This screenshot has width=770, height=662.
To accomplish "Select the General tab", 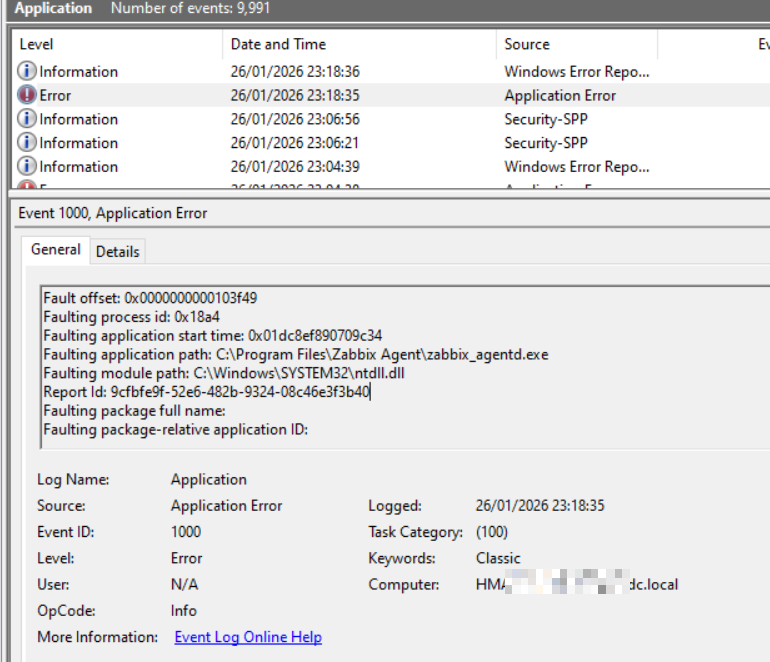I will tap(56, 250).
